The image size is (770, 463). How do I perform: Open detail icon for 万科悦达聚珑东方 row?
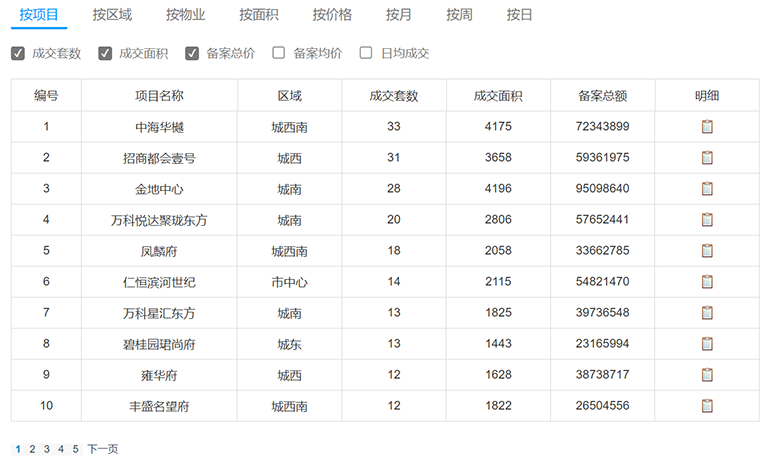(707, 219)
